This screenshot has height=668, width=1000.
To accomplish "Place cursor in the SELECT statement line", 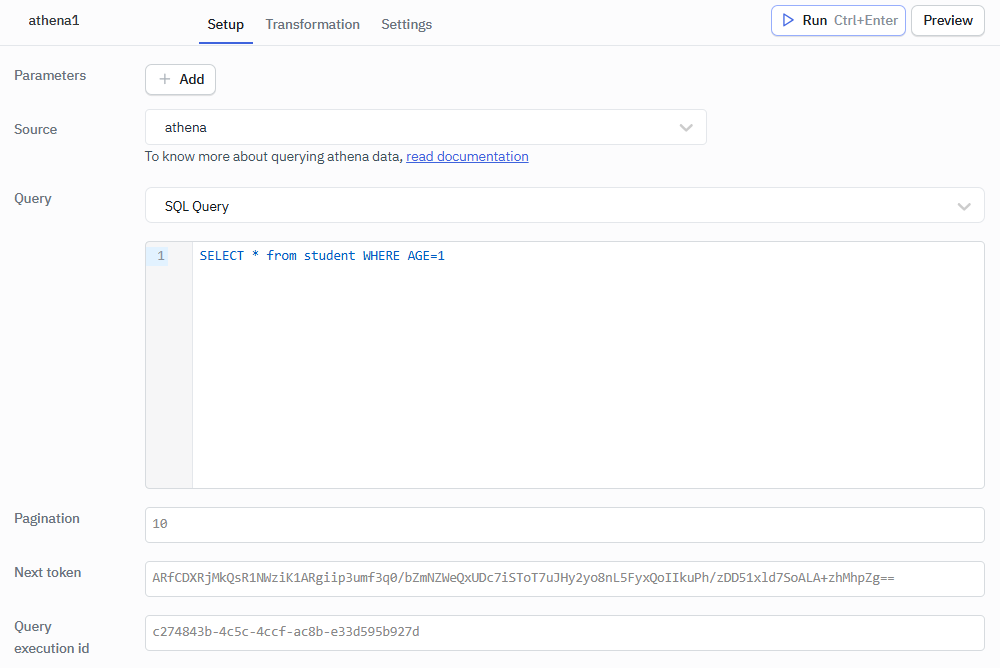I will pos(322,256).
